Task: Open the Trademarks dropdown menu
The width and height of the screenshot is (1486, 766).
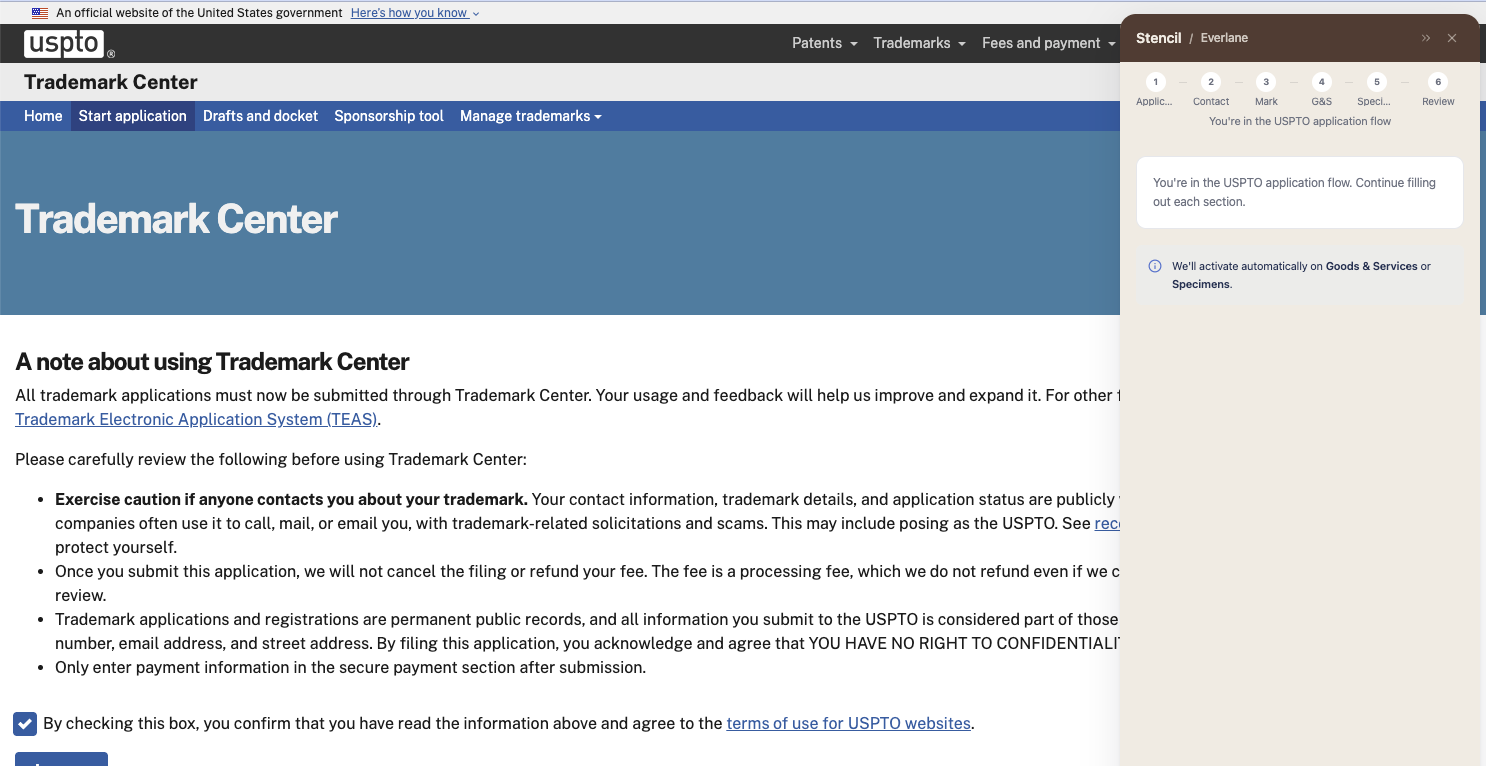Action: 919,43
